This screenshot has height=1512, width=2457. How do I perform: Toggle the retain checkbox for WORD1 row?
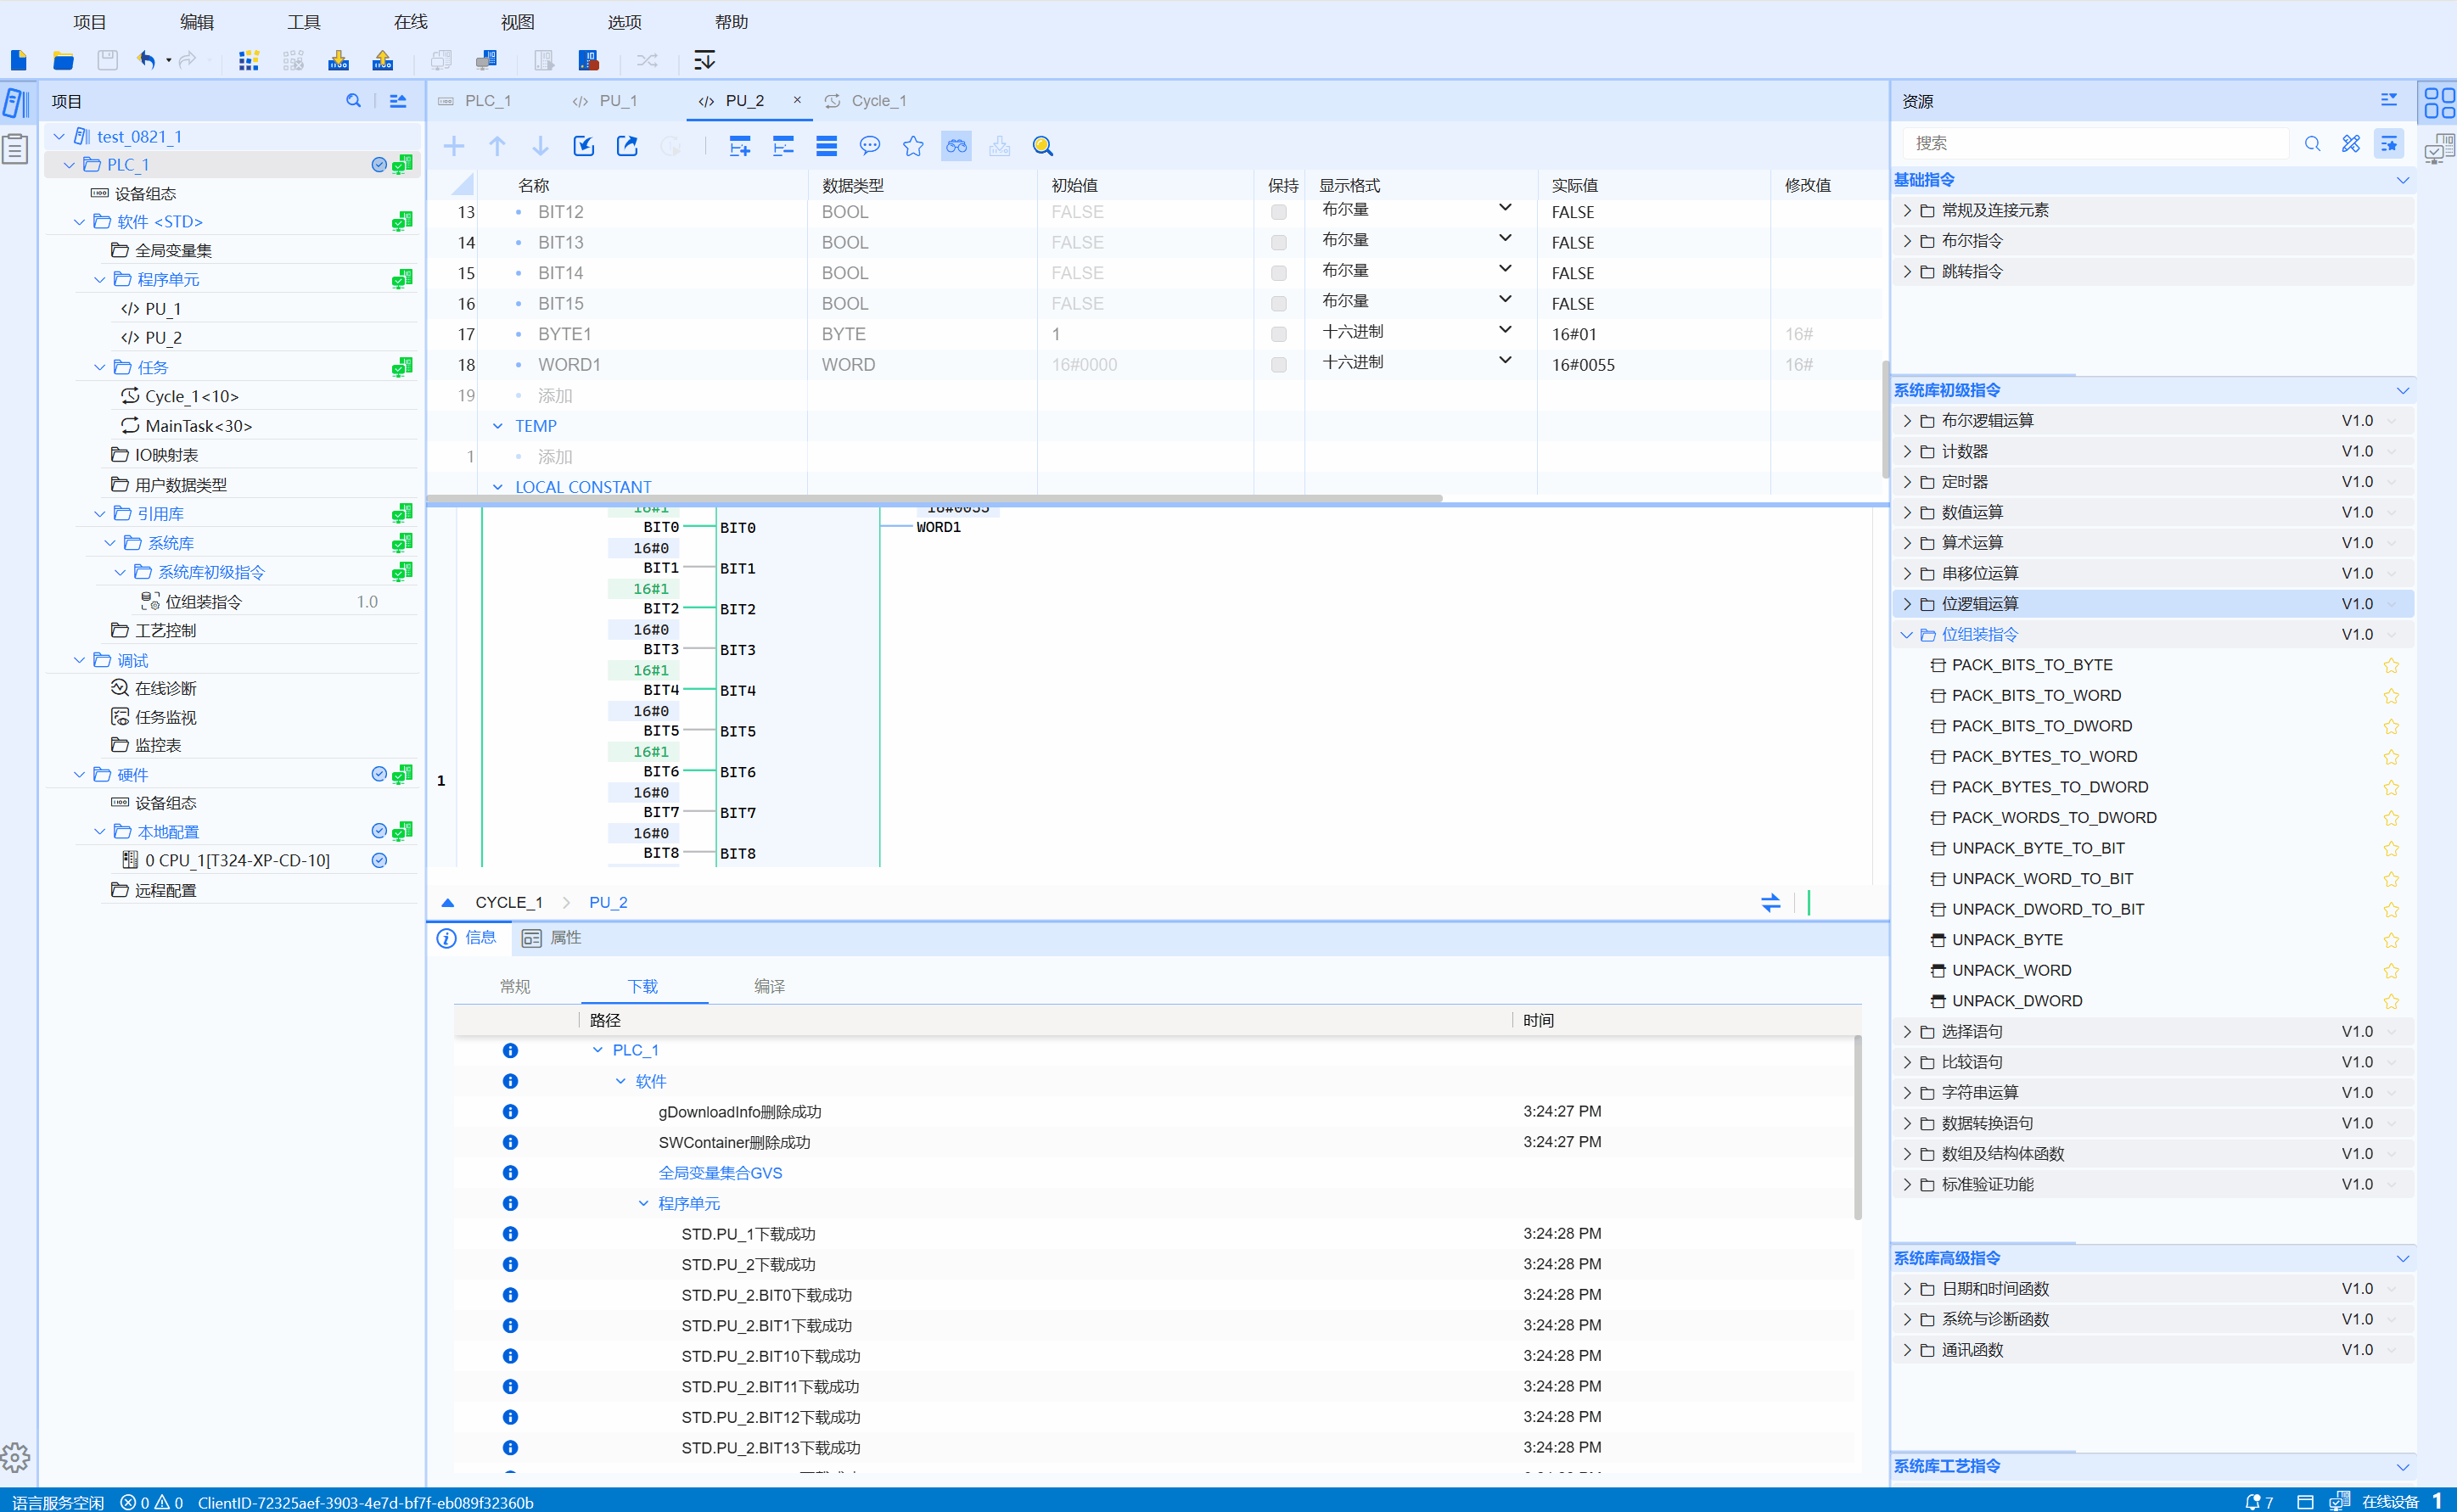(x=1278, y=365)
